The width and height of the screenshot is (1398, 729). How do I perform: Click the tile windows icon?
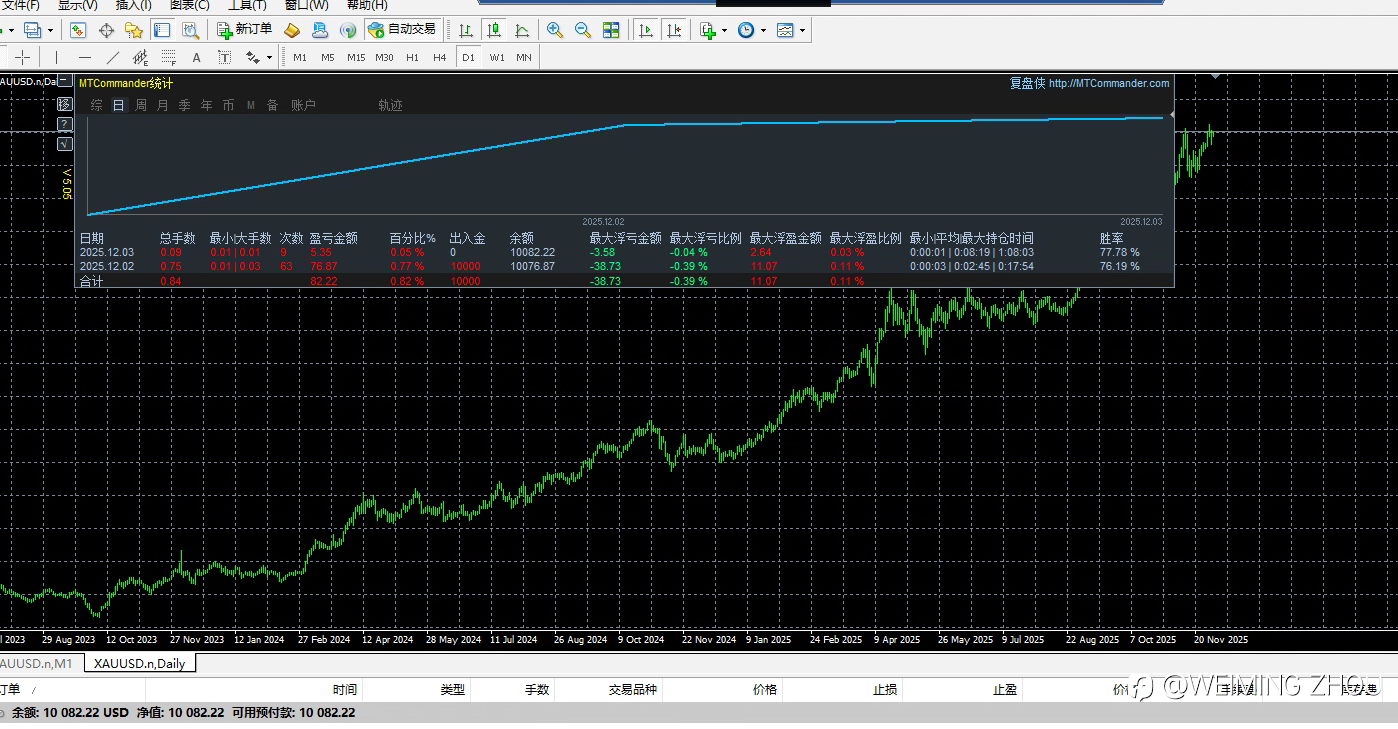(611, 31)
